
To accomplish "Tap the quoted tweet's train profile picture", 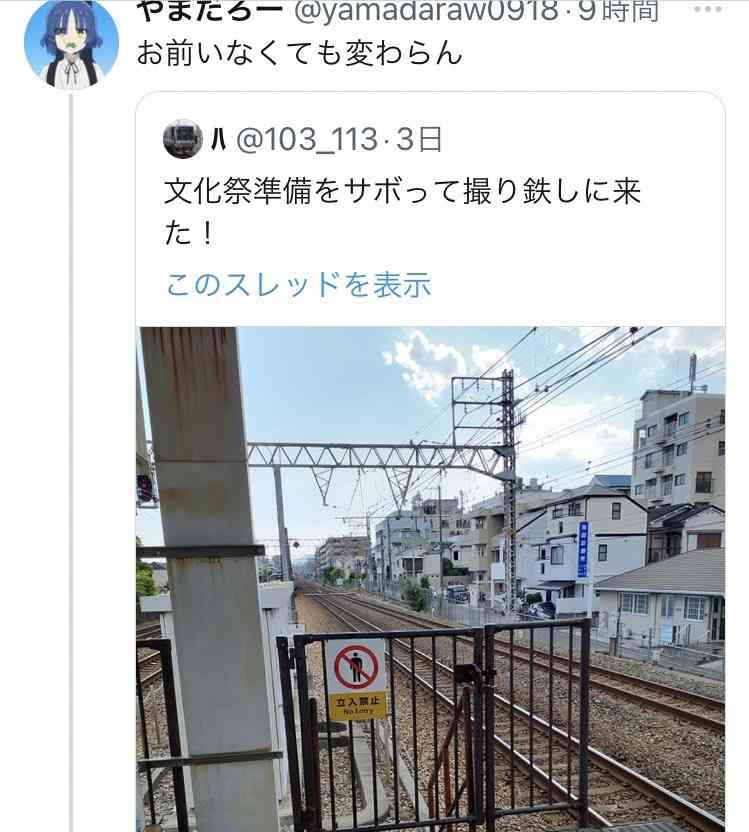I will click(182, 139).
